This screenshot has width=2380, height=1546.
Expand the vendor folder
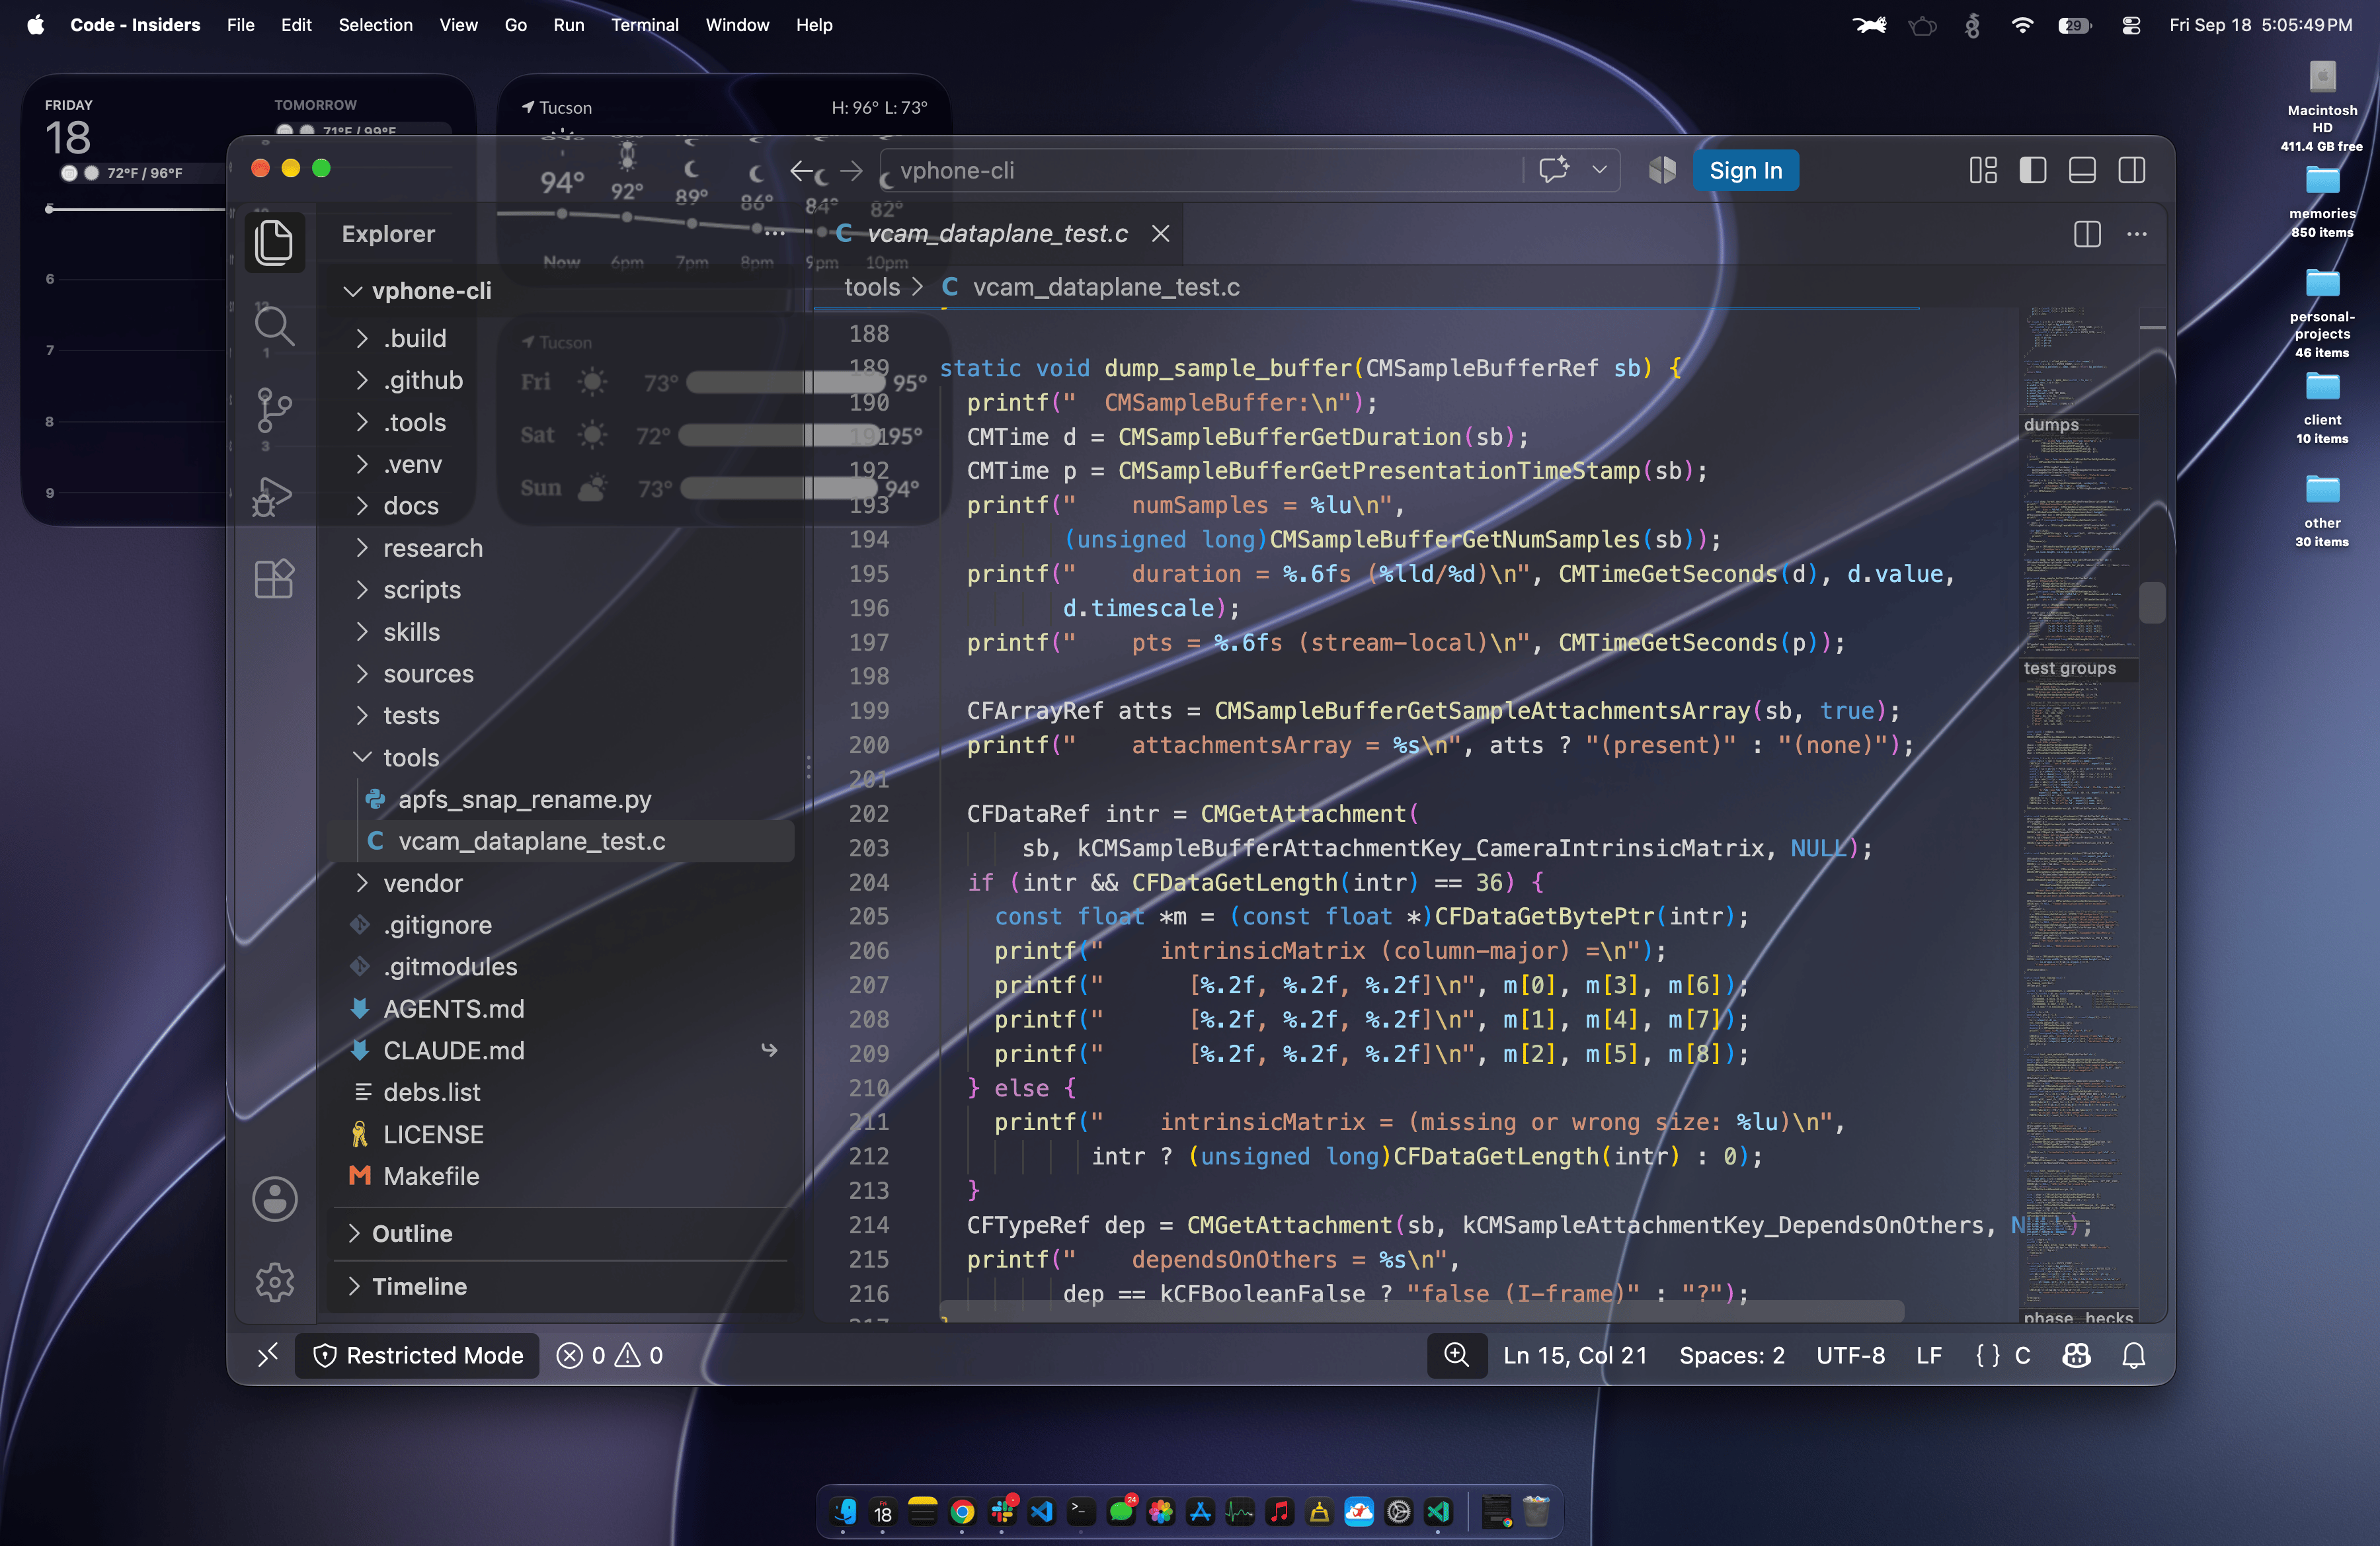362,884
